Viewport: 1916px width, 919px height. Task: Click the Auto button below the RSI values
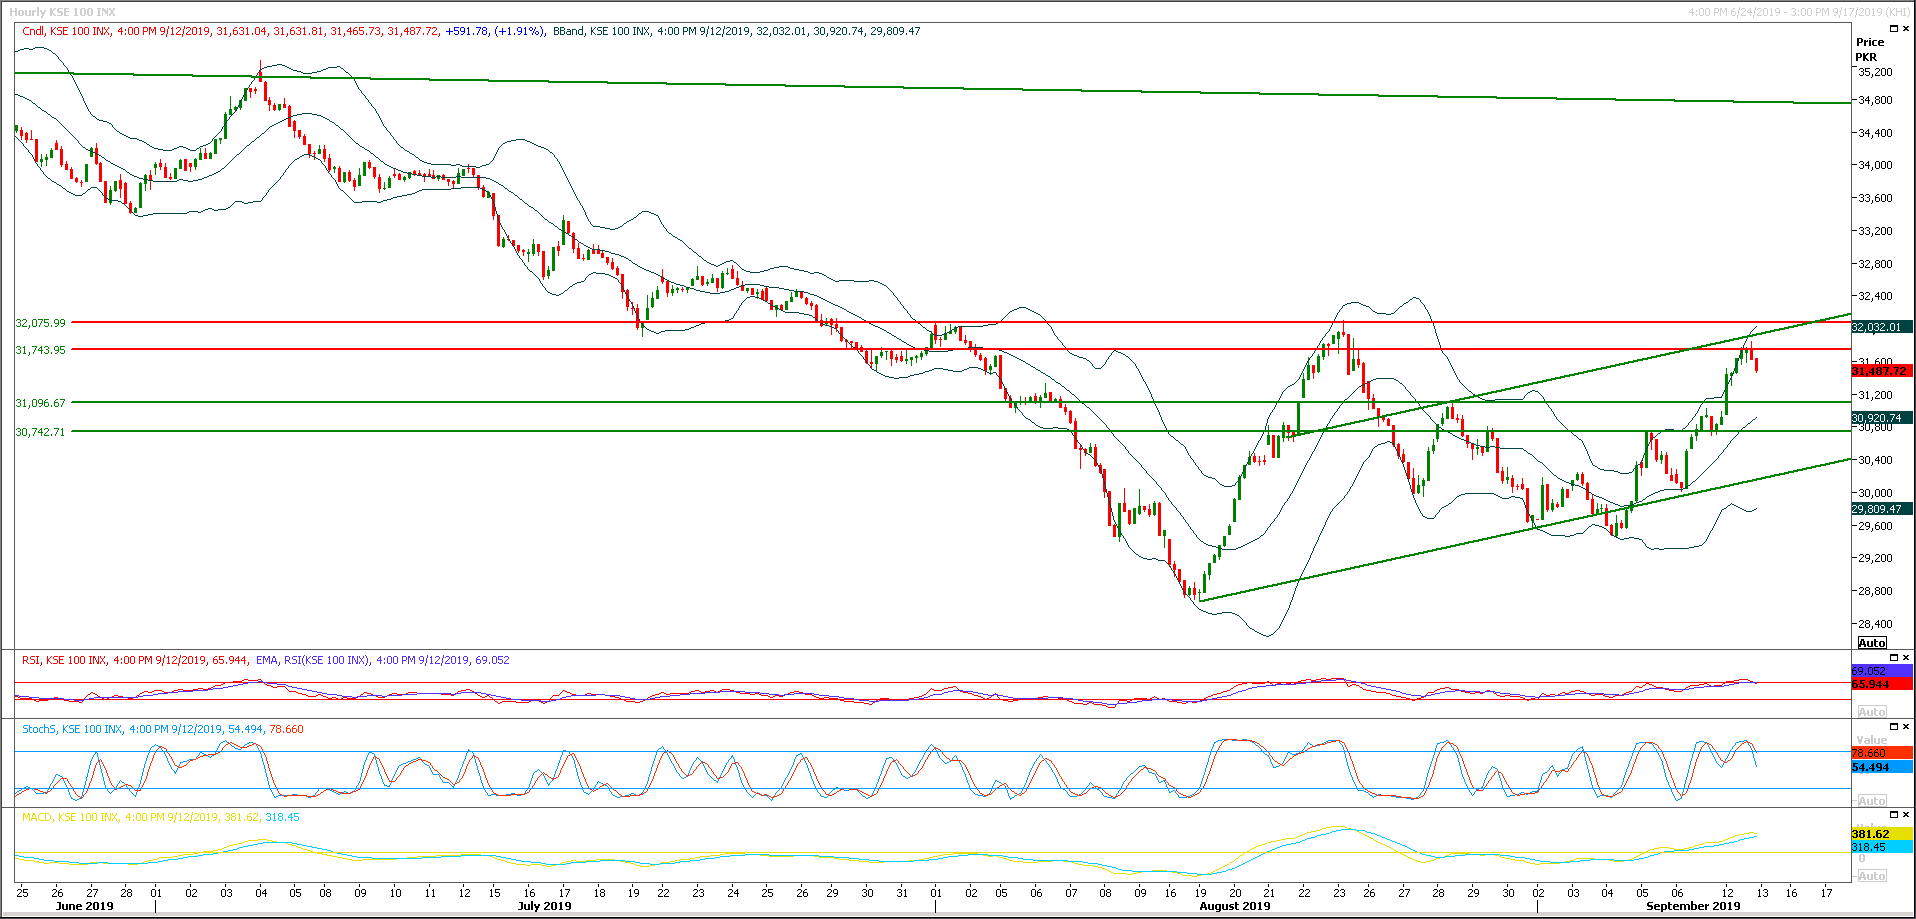pyautogui.click(x=1872, y=711)
